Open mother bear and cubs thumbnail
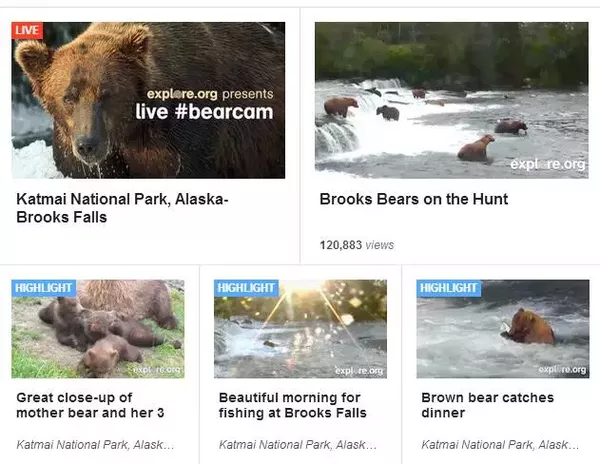Viewport: 600px width, 464px height. [x=98, y=329]
